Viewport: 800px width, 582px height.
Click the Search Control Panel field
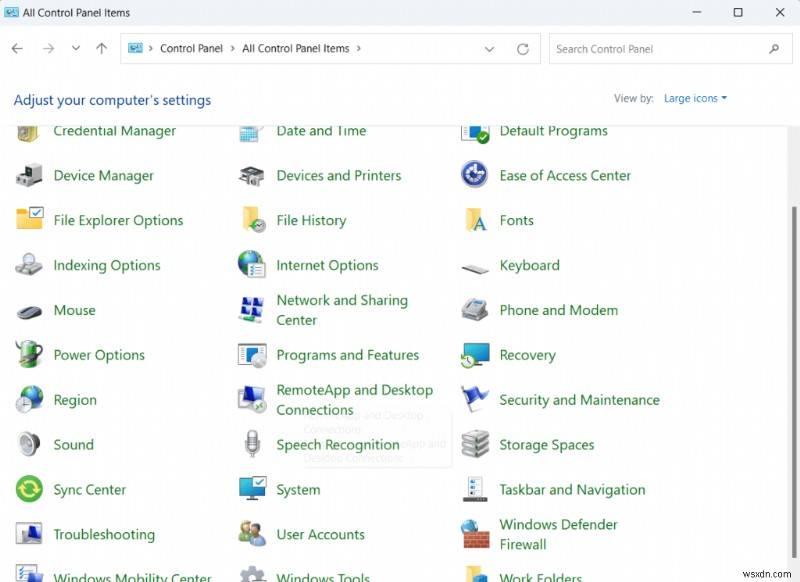[x=670, y=49]
